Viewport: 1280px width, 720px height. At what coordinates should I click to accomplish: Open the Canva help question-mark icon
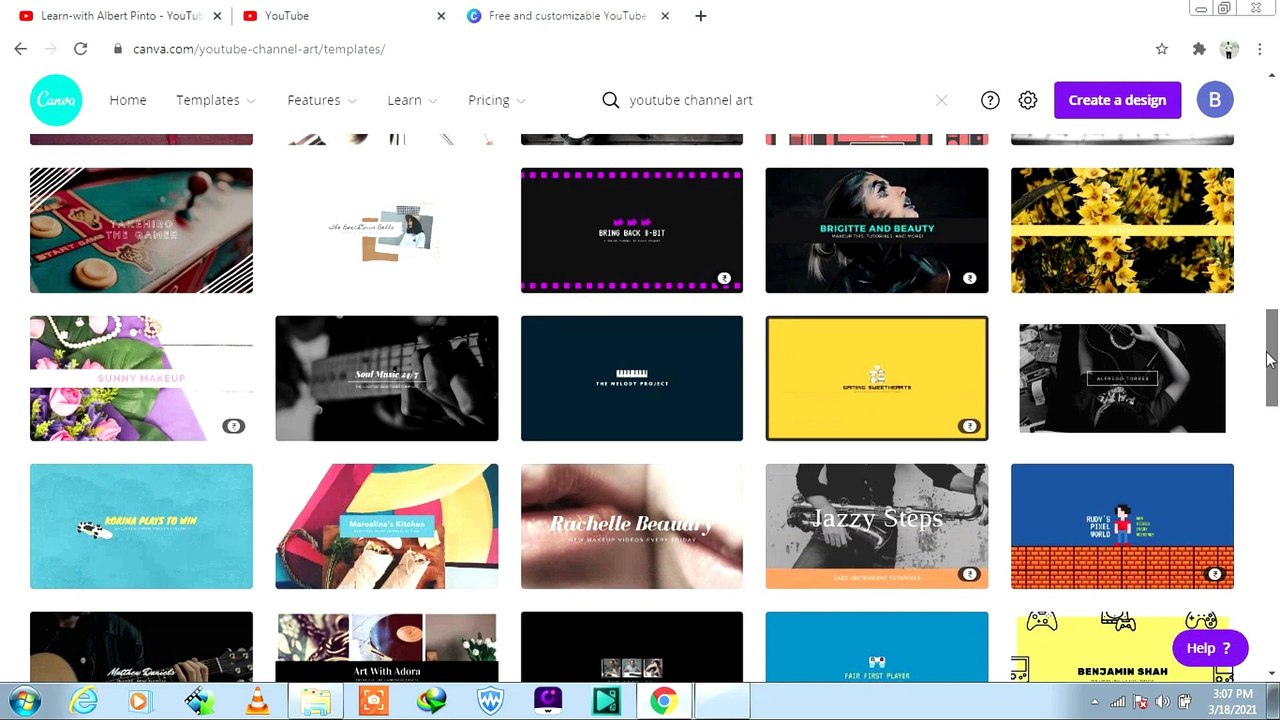click(x=990, y=100)
